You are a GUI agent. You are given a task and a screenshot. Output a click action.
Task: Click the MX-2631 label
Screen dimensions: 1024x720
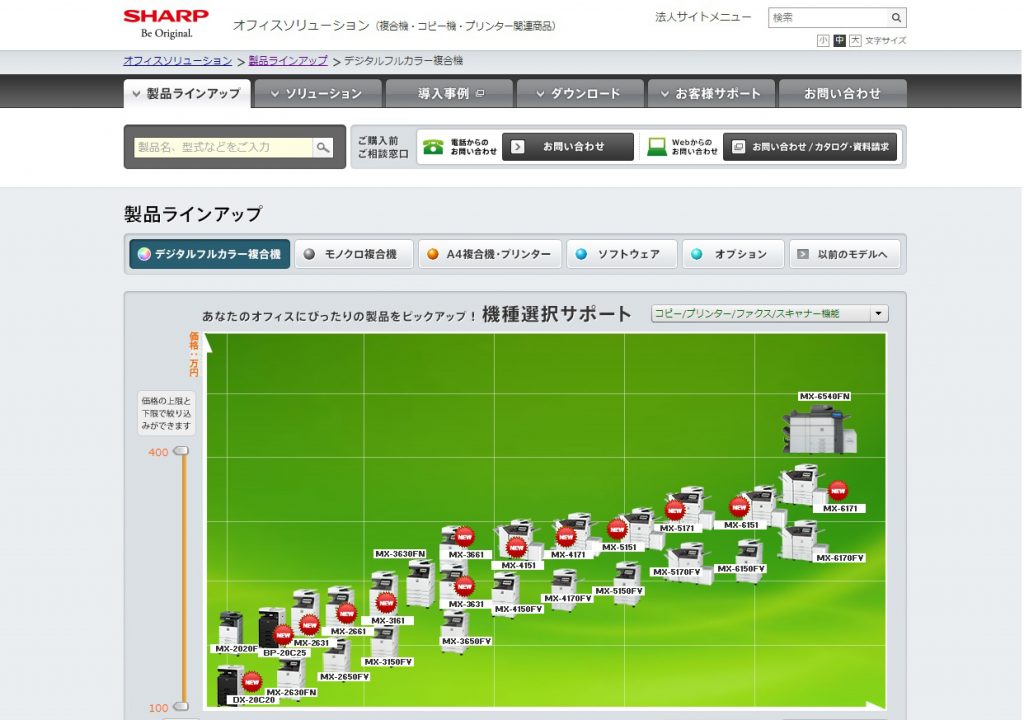pyautogui.click(x=312, y=643)
